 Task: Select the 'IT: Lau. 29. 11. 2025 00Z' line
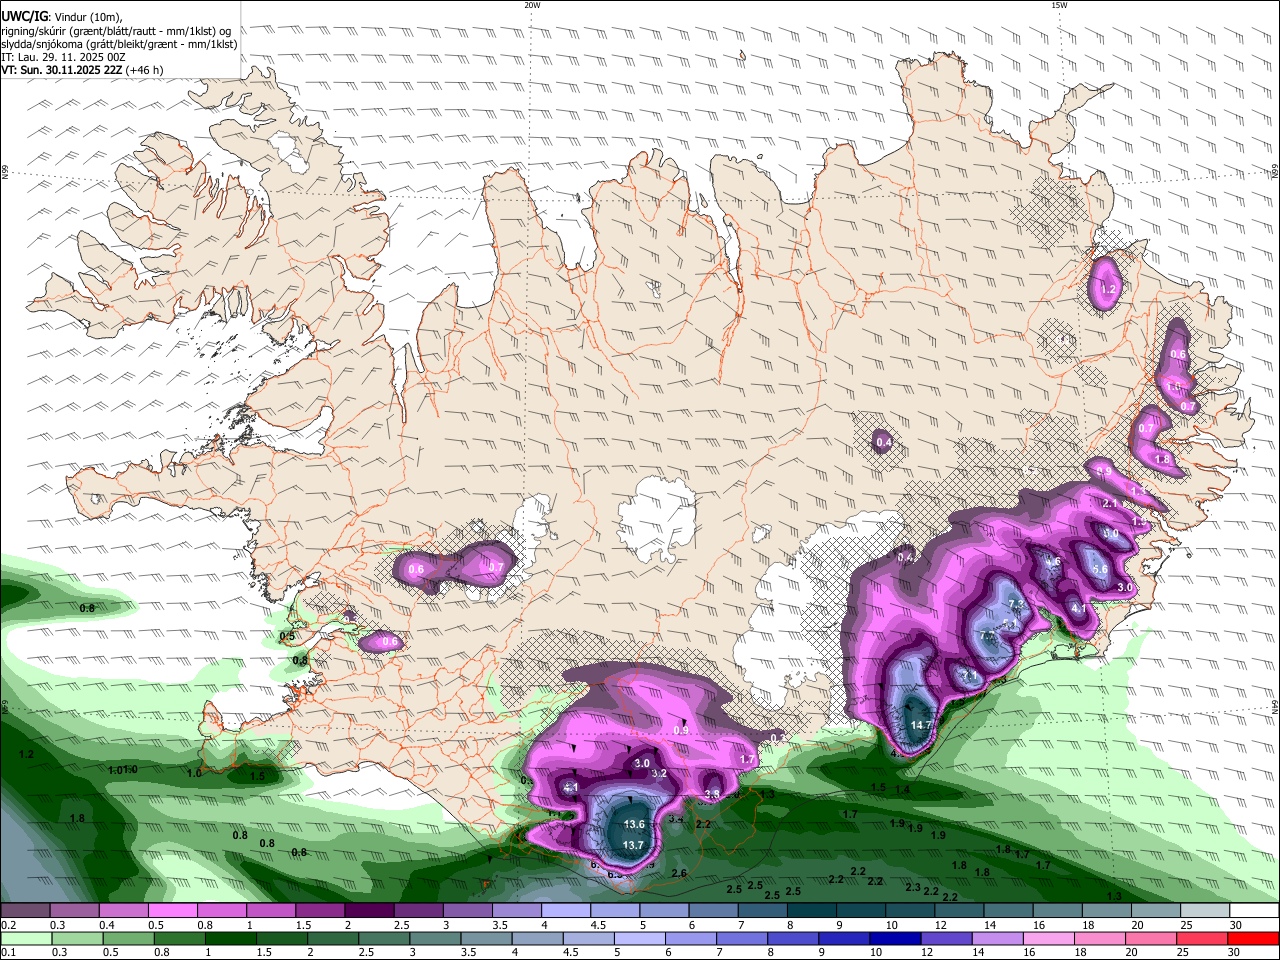(63, 57)
